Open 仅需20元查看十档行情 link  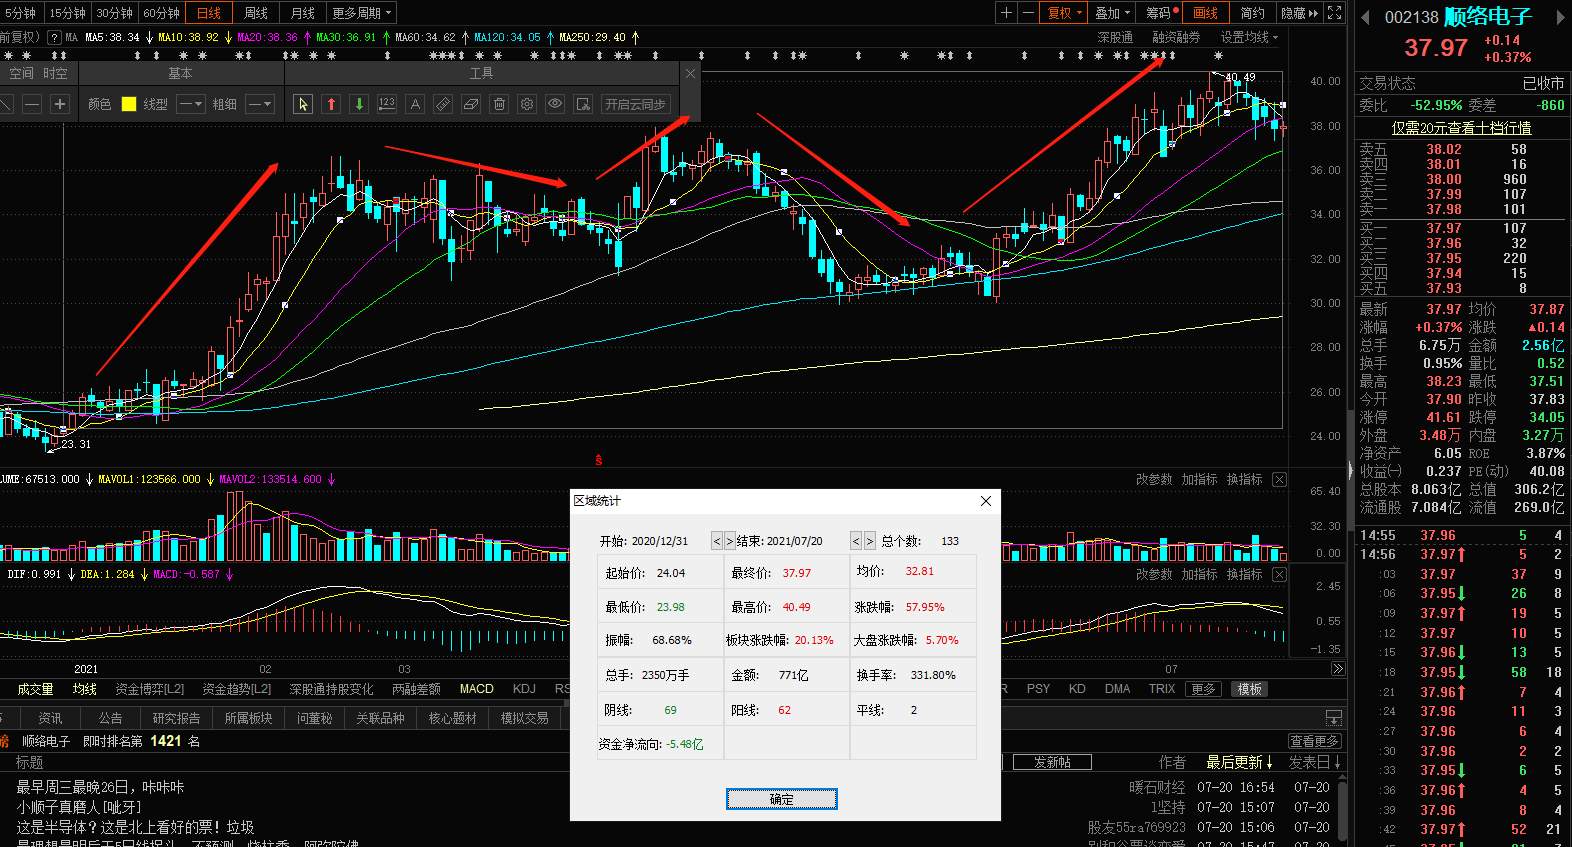(x=1461, y=128)
